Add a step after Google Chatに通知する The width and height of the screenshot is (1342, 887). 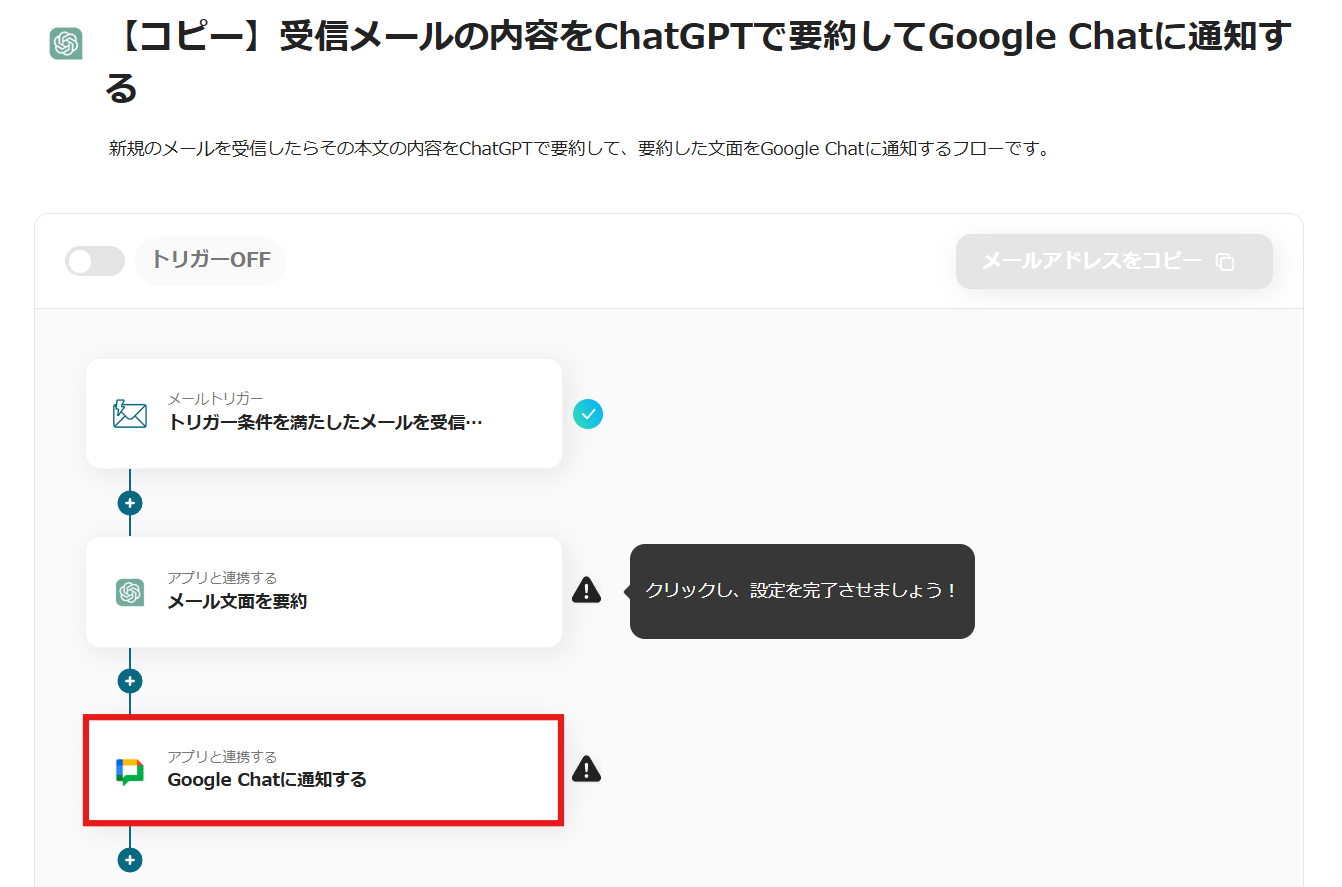130,860
